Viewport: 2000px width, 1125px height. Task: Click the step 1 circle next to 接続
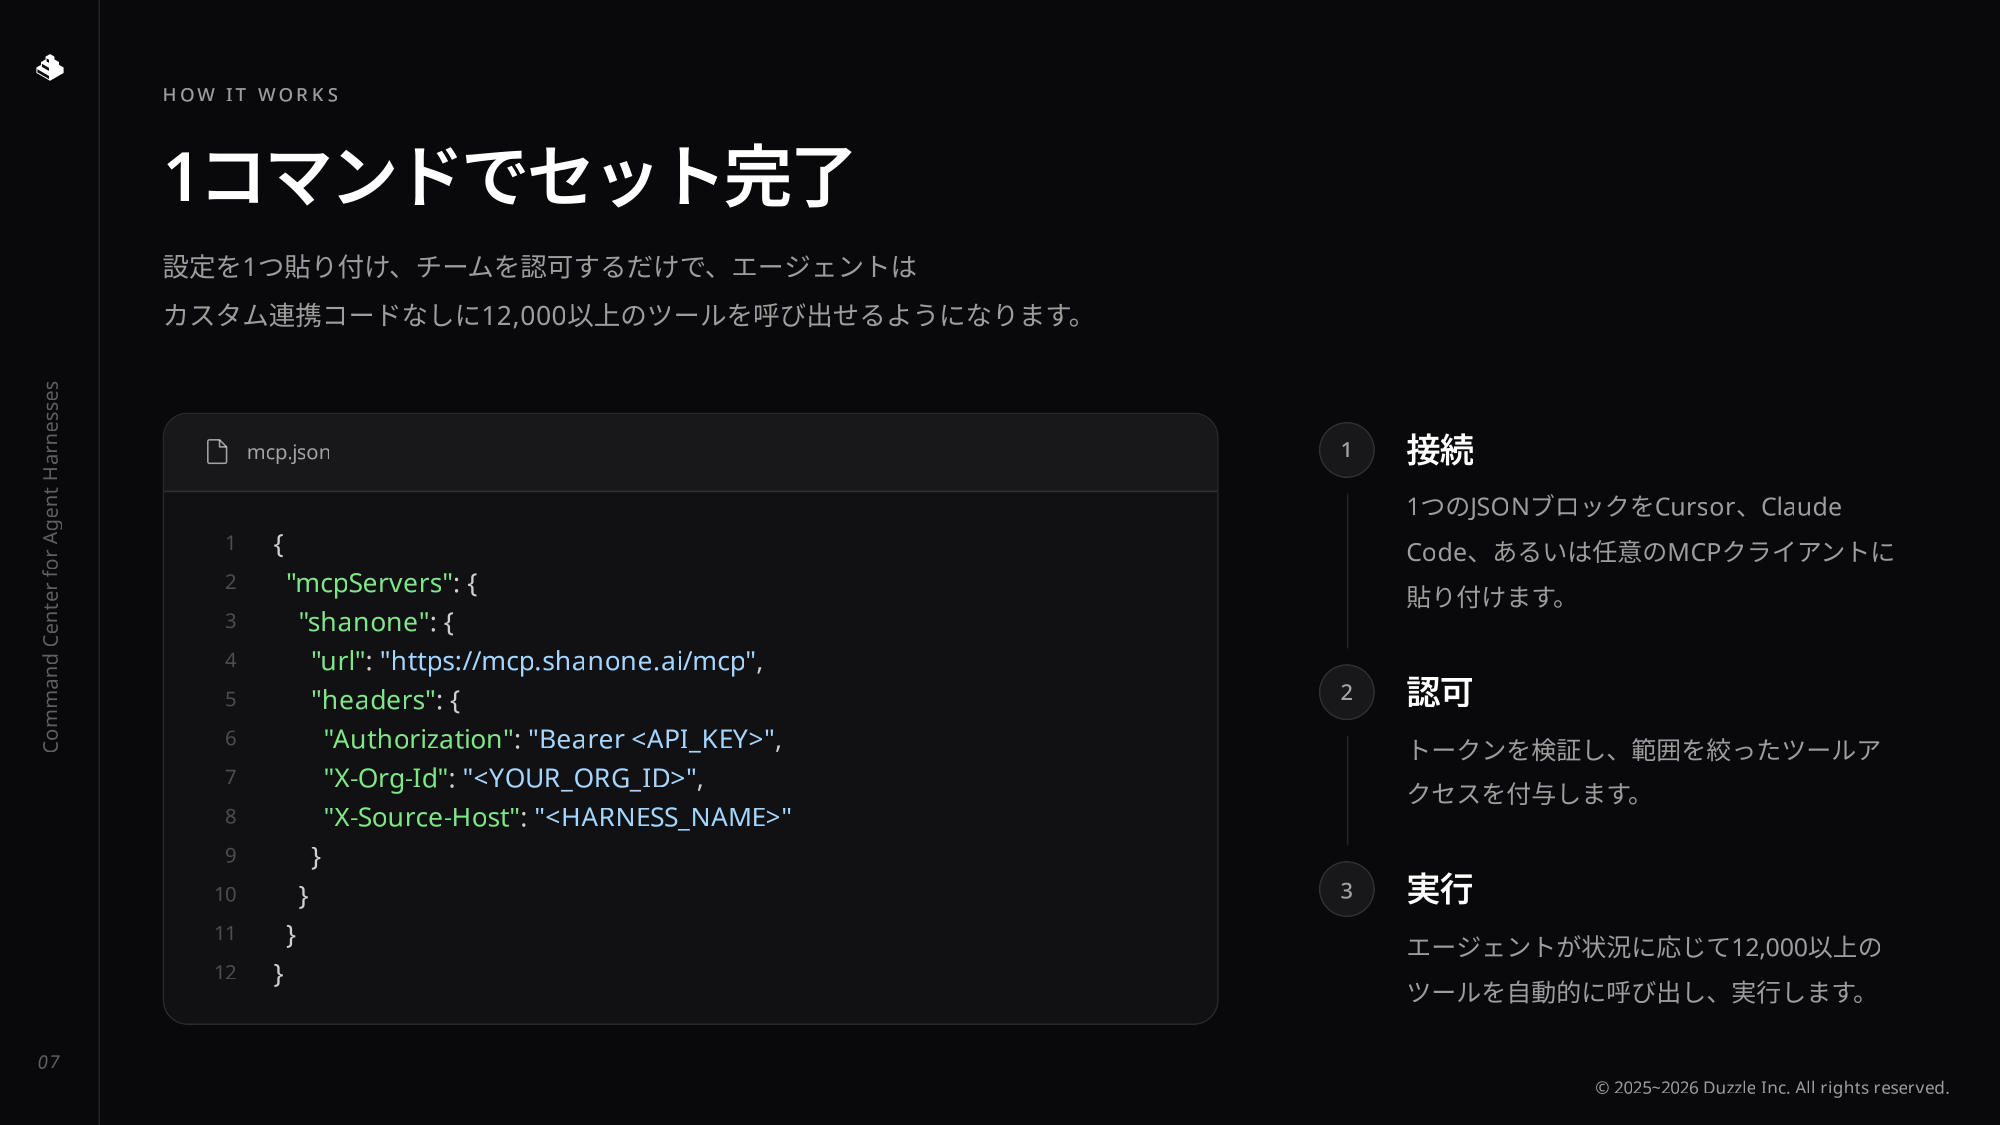pos(1346,450)
